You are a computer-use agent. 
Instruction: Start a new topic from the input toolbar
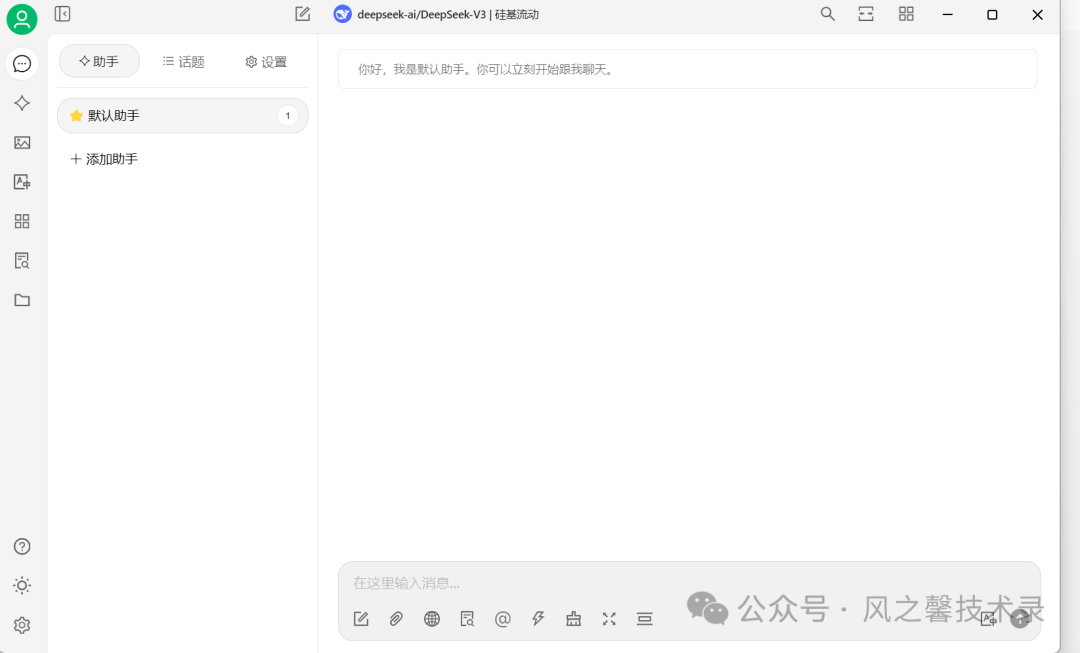[x=361, y=619]
